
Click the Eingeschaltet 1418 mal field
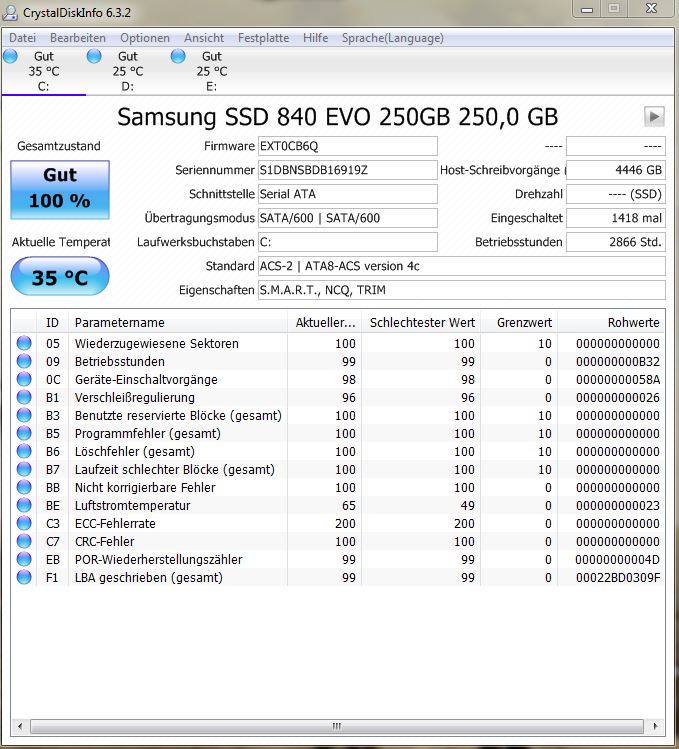click(x=615, y=218)
